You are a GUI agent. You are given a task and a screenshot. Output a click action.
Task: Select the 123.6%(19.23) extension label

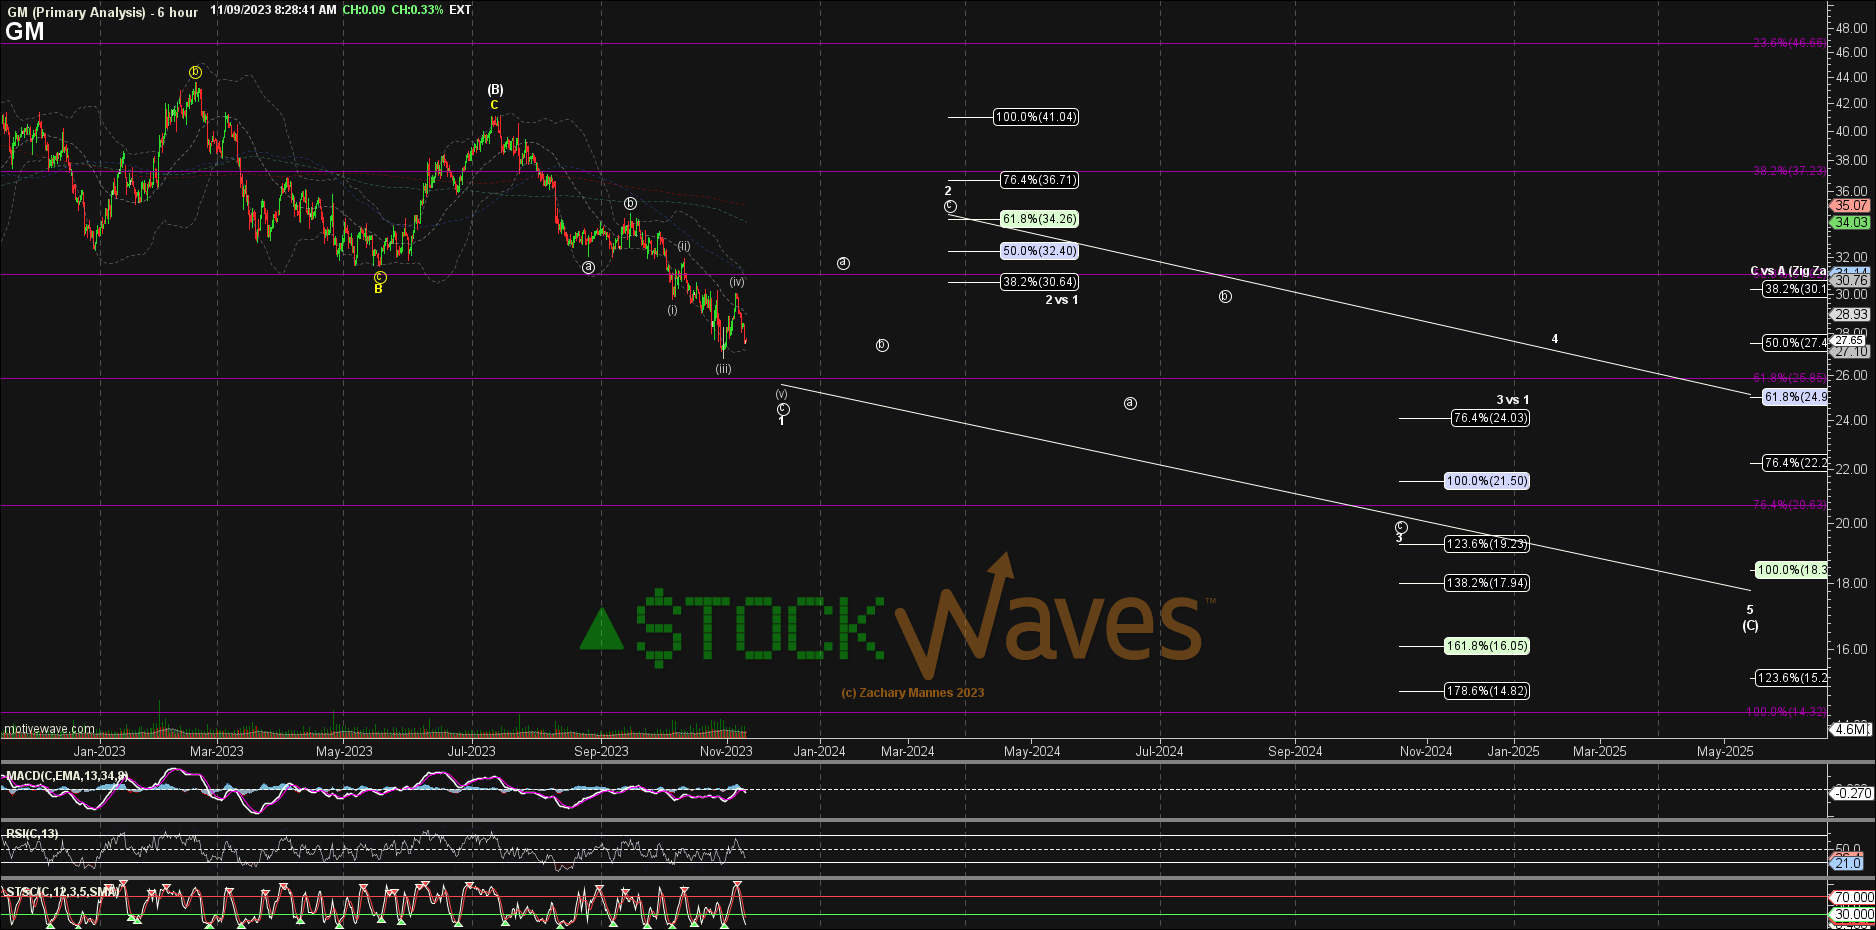1487,544
